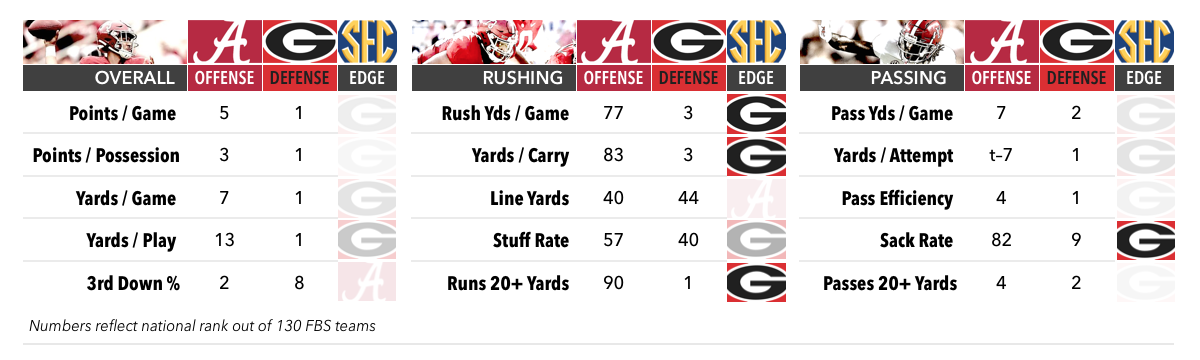Click faded Alabama edge logo for 3rd Down %
The width and height of the screenshot is (1200, 360).
pos(367,283)
